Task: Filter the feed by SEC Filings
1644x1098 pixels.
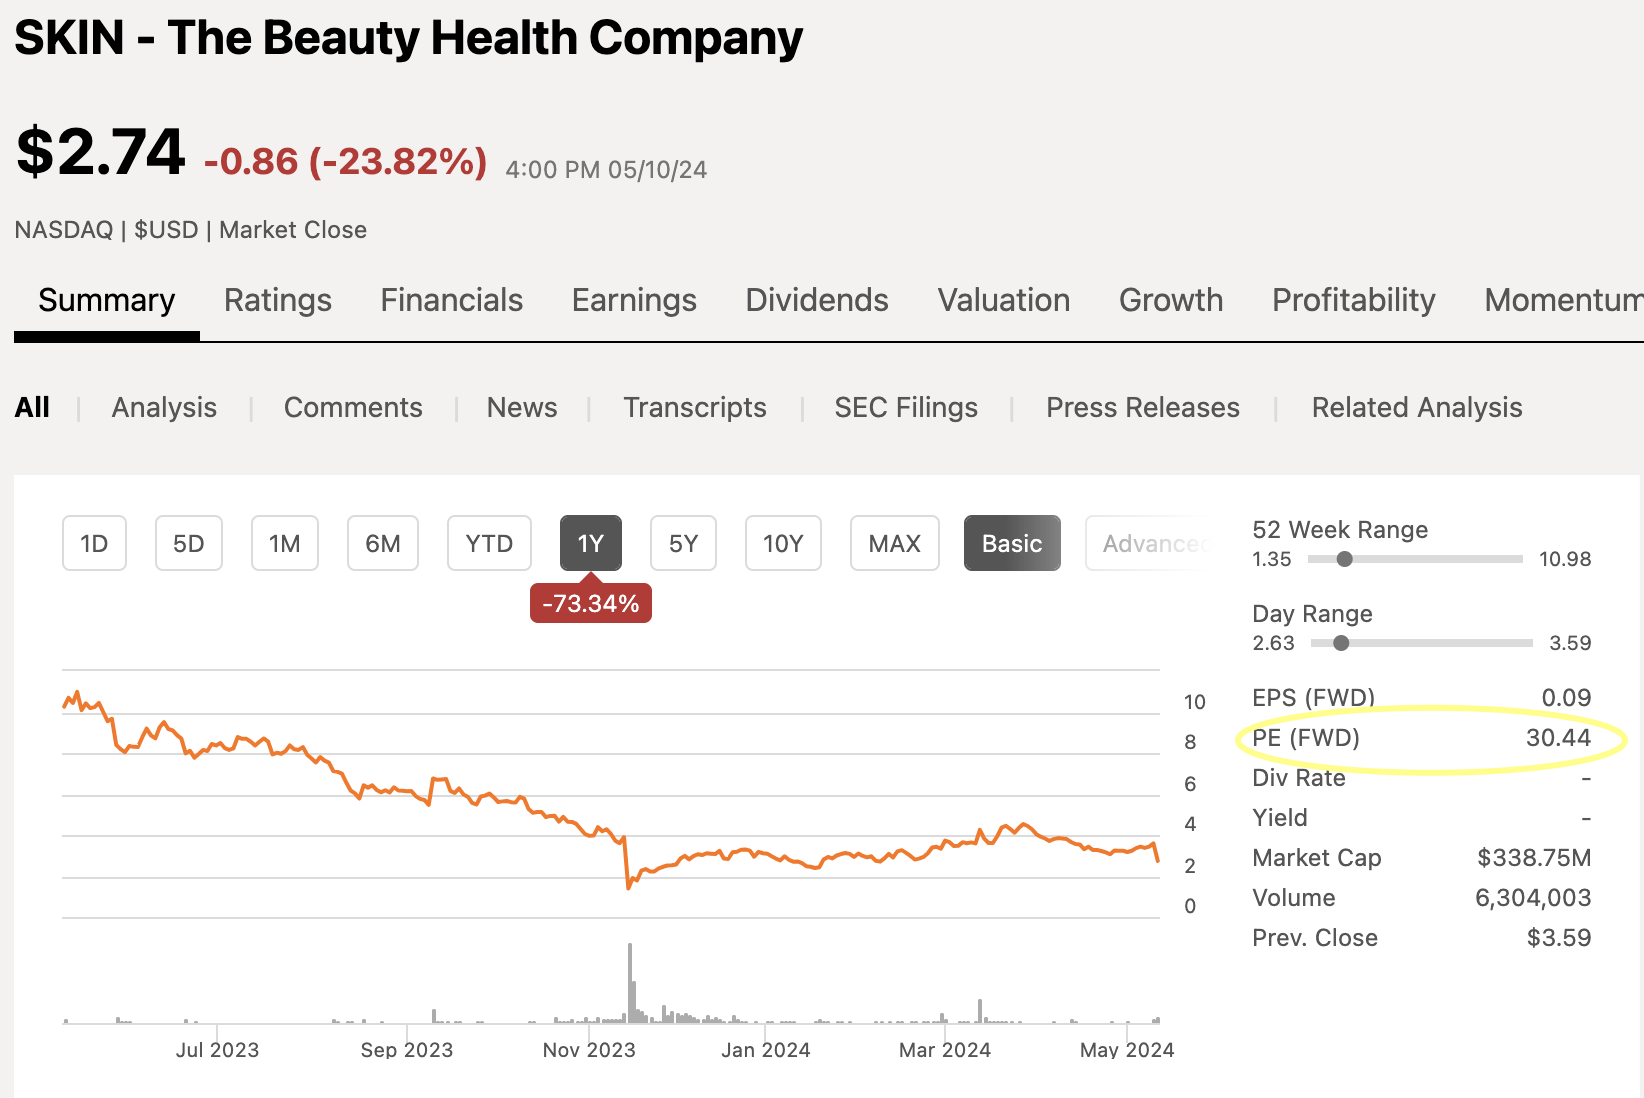Action: [x=906, y=407]
